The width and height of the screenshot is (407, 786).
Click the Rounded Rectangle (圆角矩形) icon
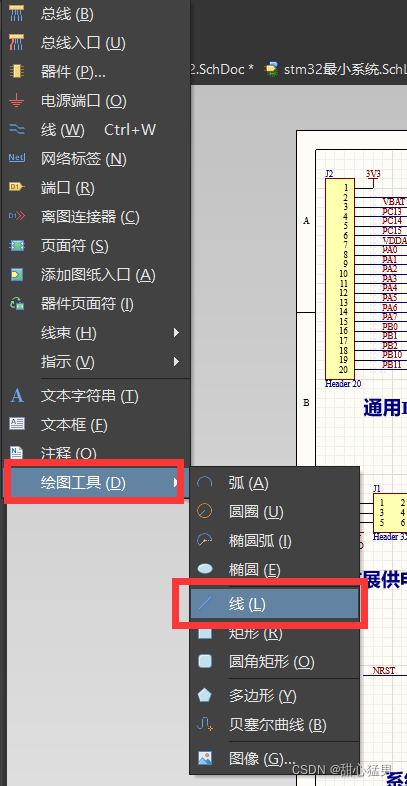[x=205, y=662]
